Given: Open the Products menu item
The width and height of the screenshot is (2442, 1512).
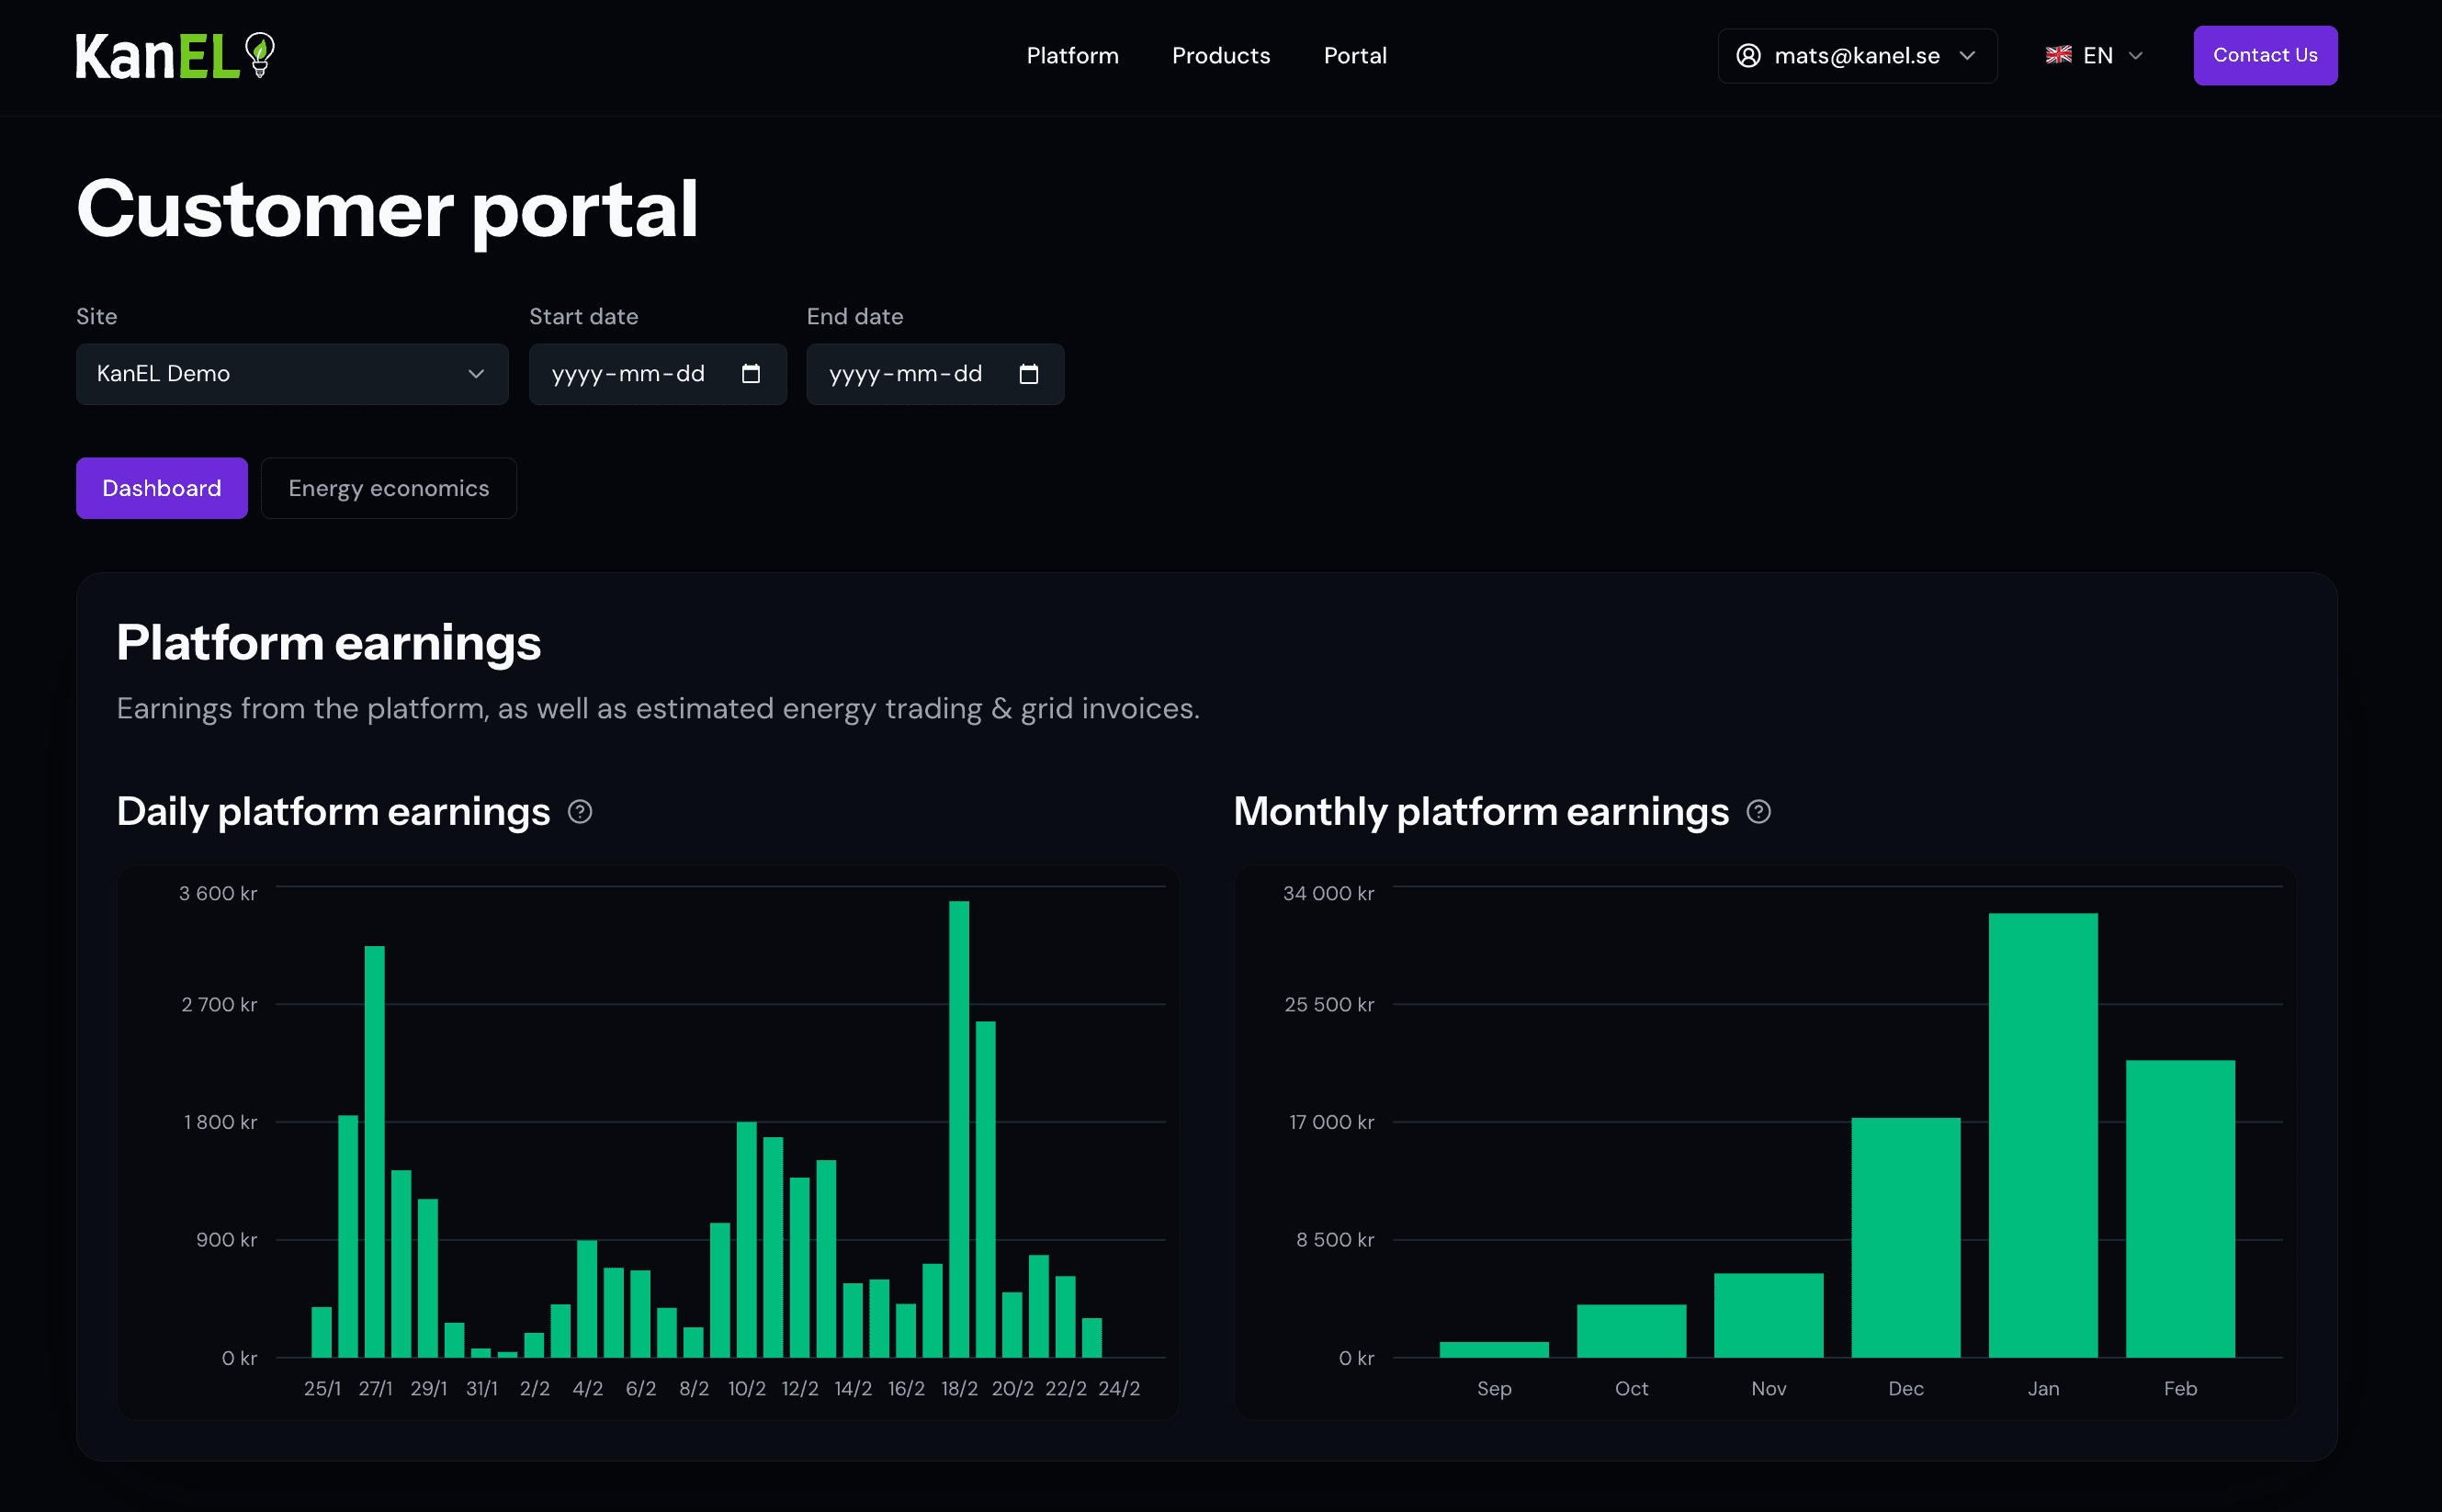Looking at the screenshot, I should (1221, 55).
